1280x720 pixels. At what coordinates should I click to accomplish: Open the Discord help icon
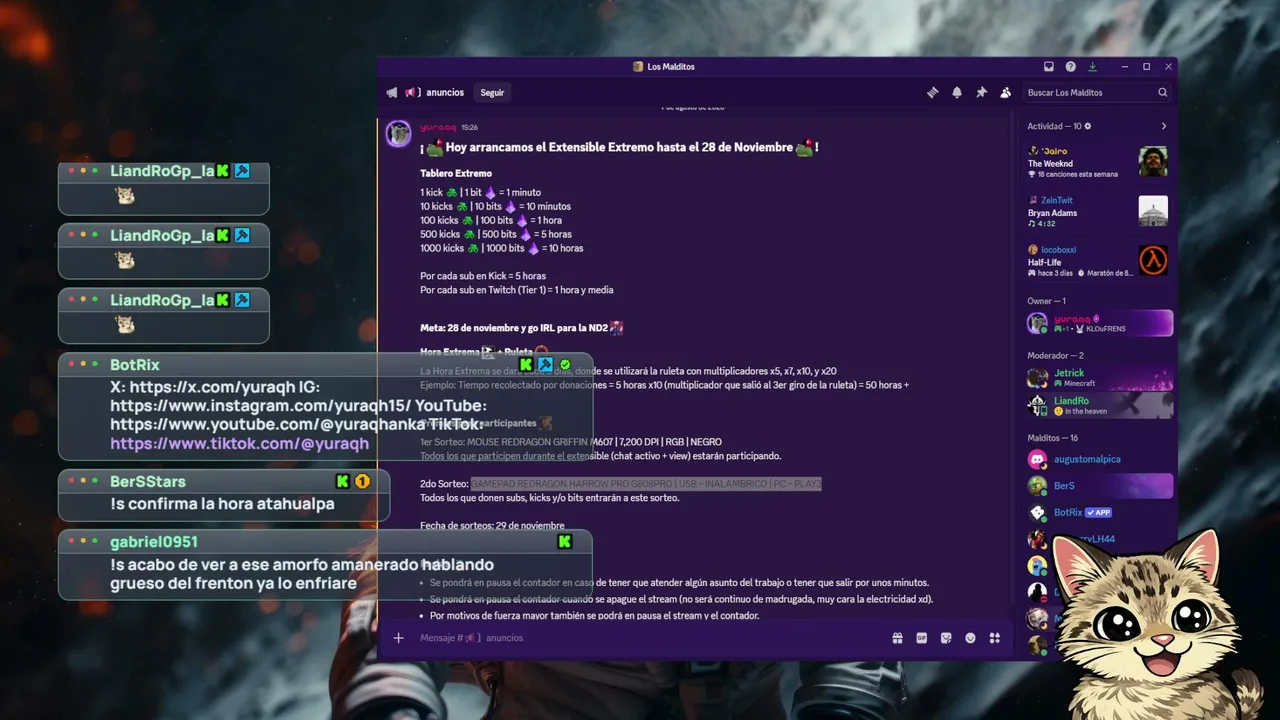(1071, 67)
